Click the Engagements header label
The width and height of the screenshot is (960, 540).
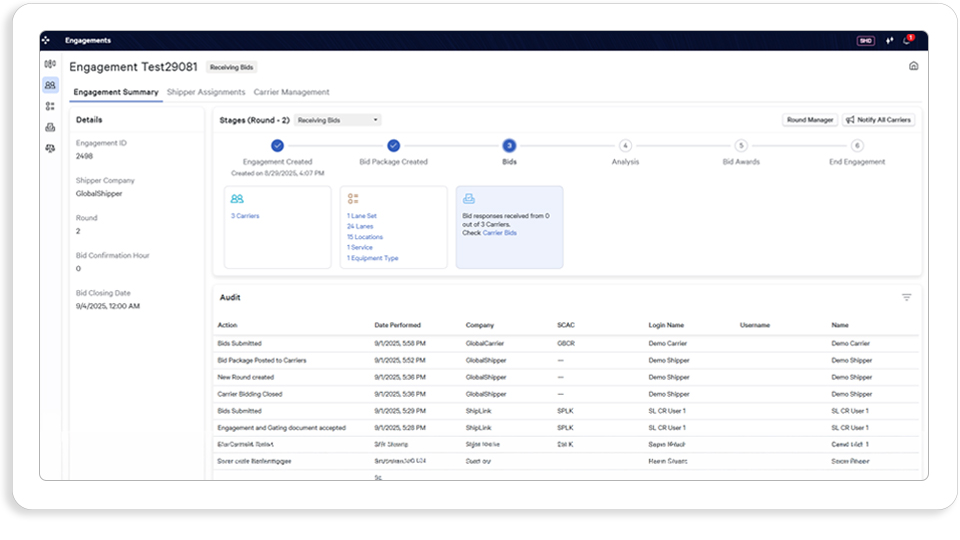[x=88, y=40]
